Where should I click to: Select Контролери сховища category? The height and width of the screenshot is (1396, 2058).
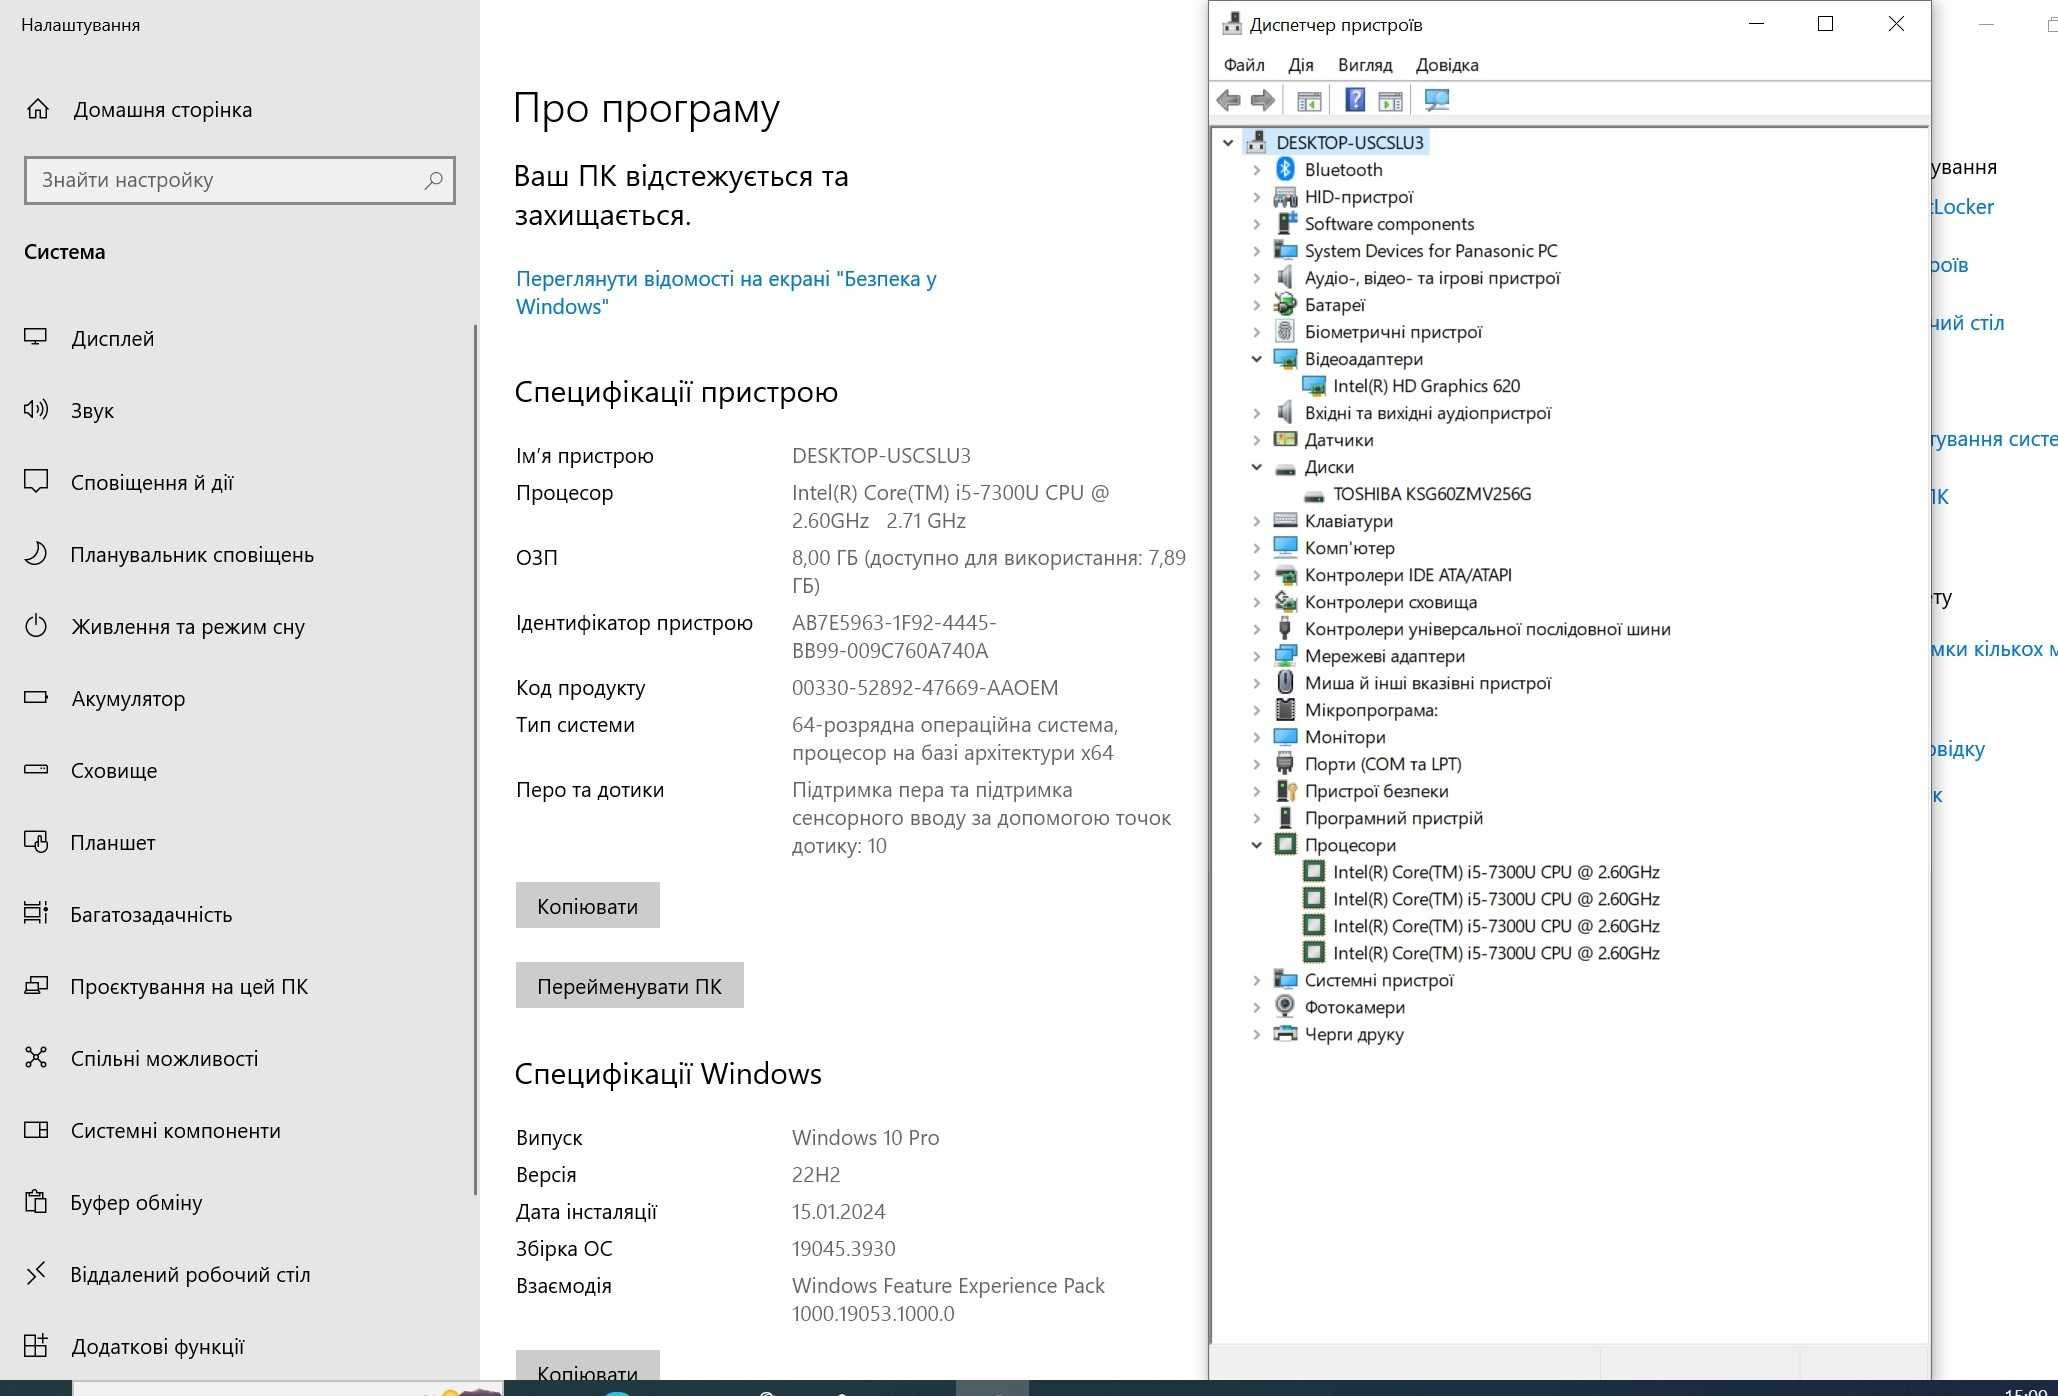[1390, 602]
